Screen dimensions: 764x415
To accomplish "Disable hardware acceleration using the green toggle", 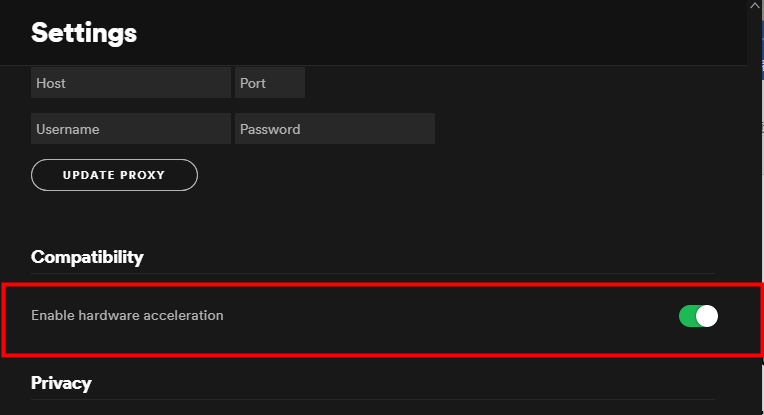I will (x=698, y=316).
